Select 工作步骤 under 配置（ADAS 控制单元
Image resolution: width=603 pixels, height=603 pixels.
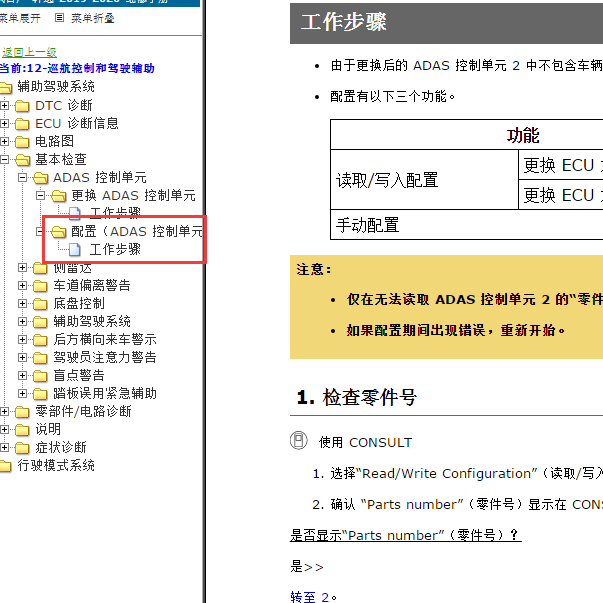pos(115,249)
